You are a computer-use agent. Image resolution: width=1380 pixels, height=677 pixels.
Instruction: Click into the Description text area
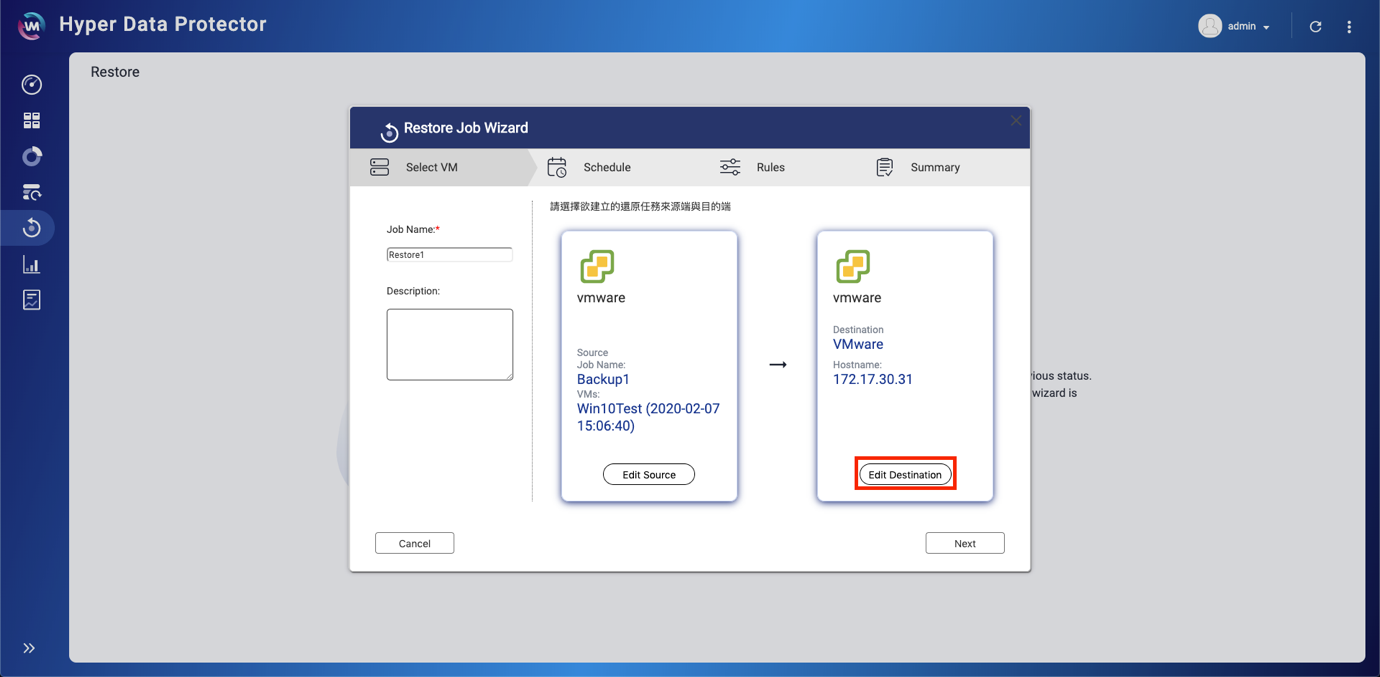(x=450, y=344)
